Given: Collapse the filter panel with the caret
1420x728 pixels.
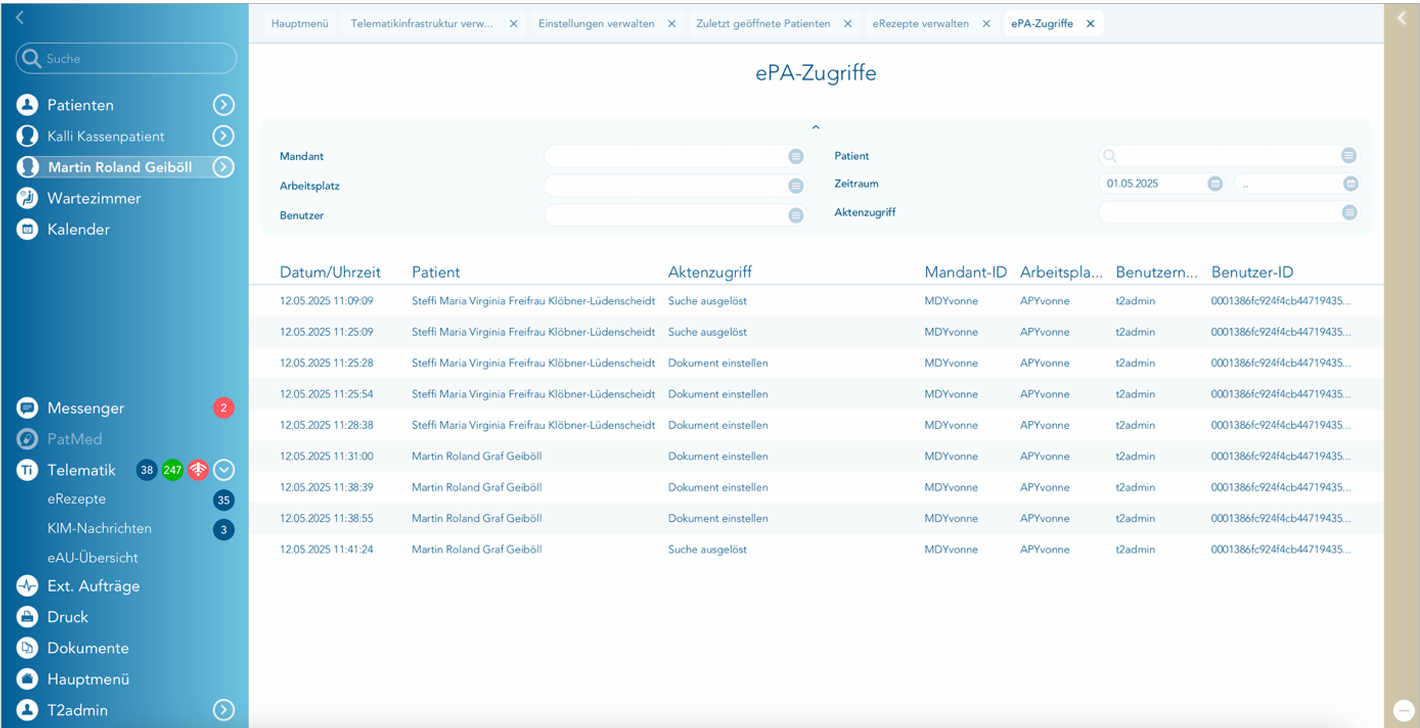Looking at the screenshot, I should click(x=815, y=127).
